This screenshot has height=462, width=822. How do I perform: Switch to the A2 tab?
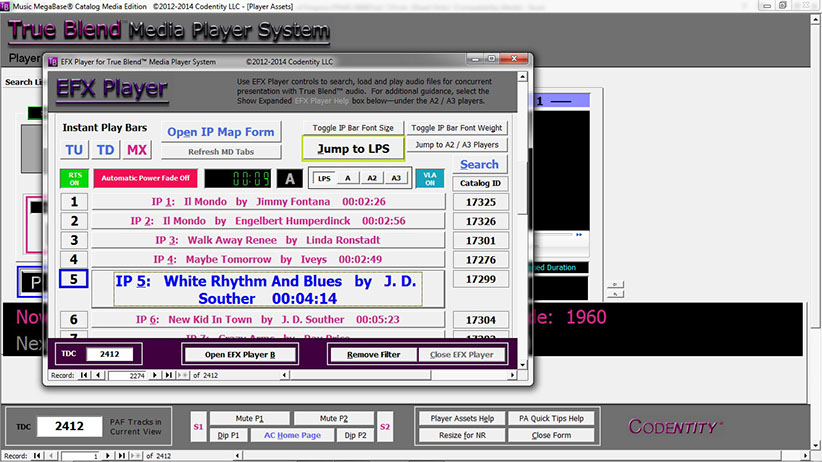[x=371, y=178]
